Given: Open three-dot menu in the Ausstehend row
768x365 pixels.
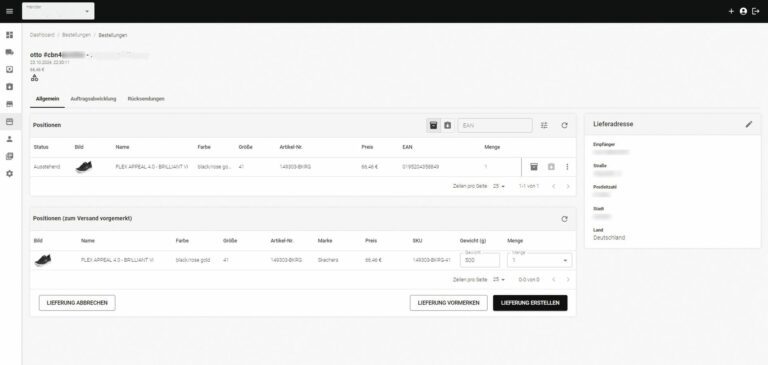Looking at the screenshot, I should [567, 167].
